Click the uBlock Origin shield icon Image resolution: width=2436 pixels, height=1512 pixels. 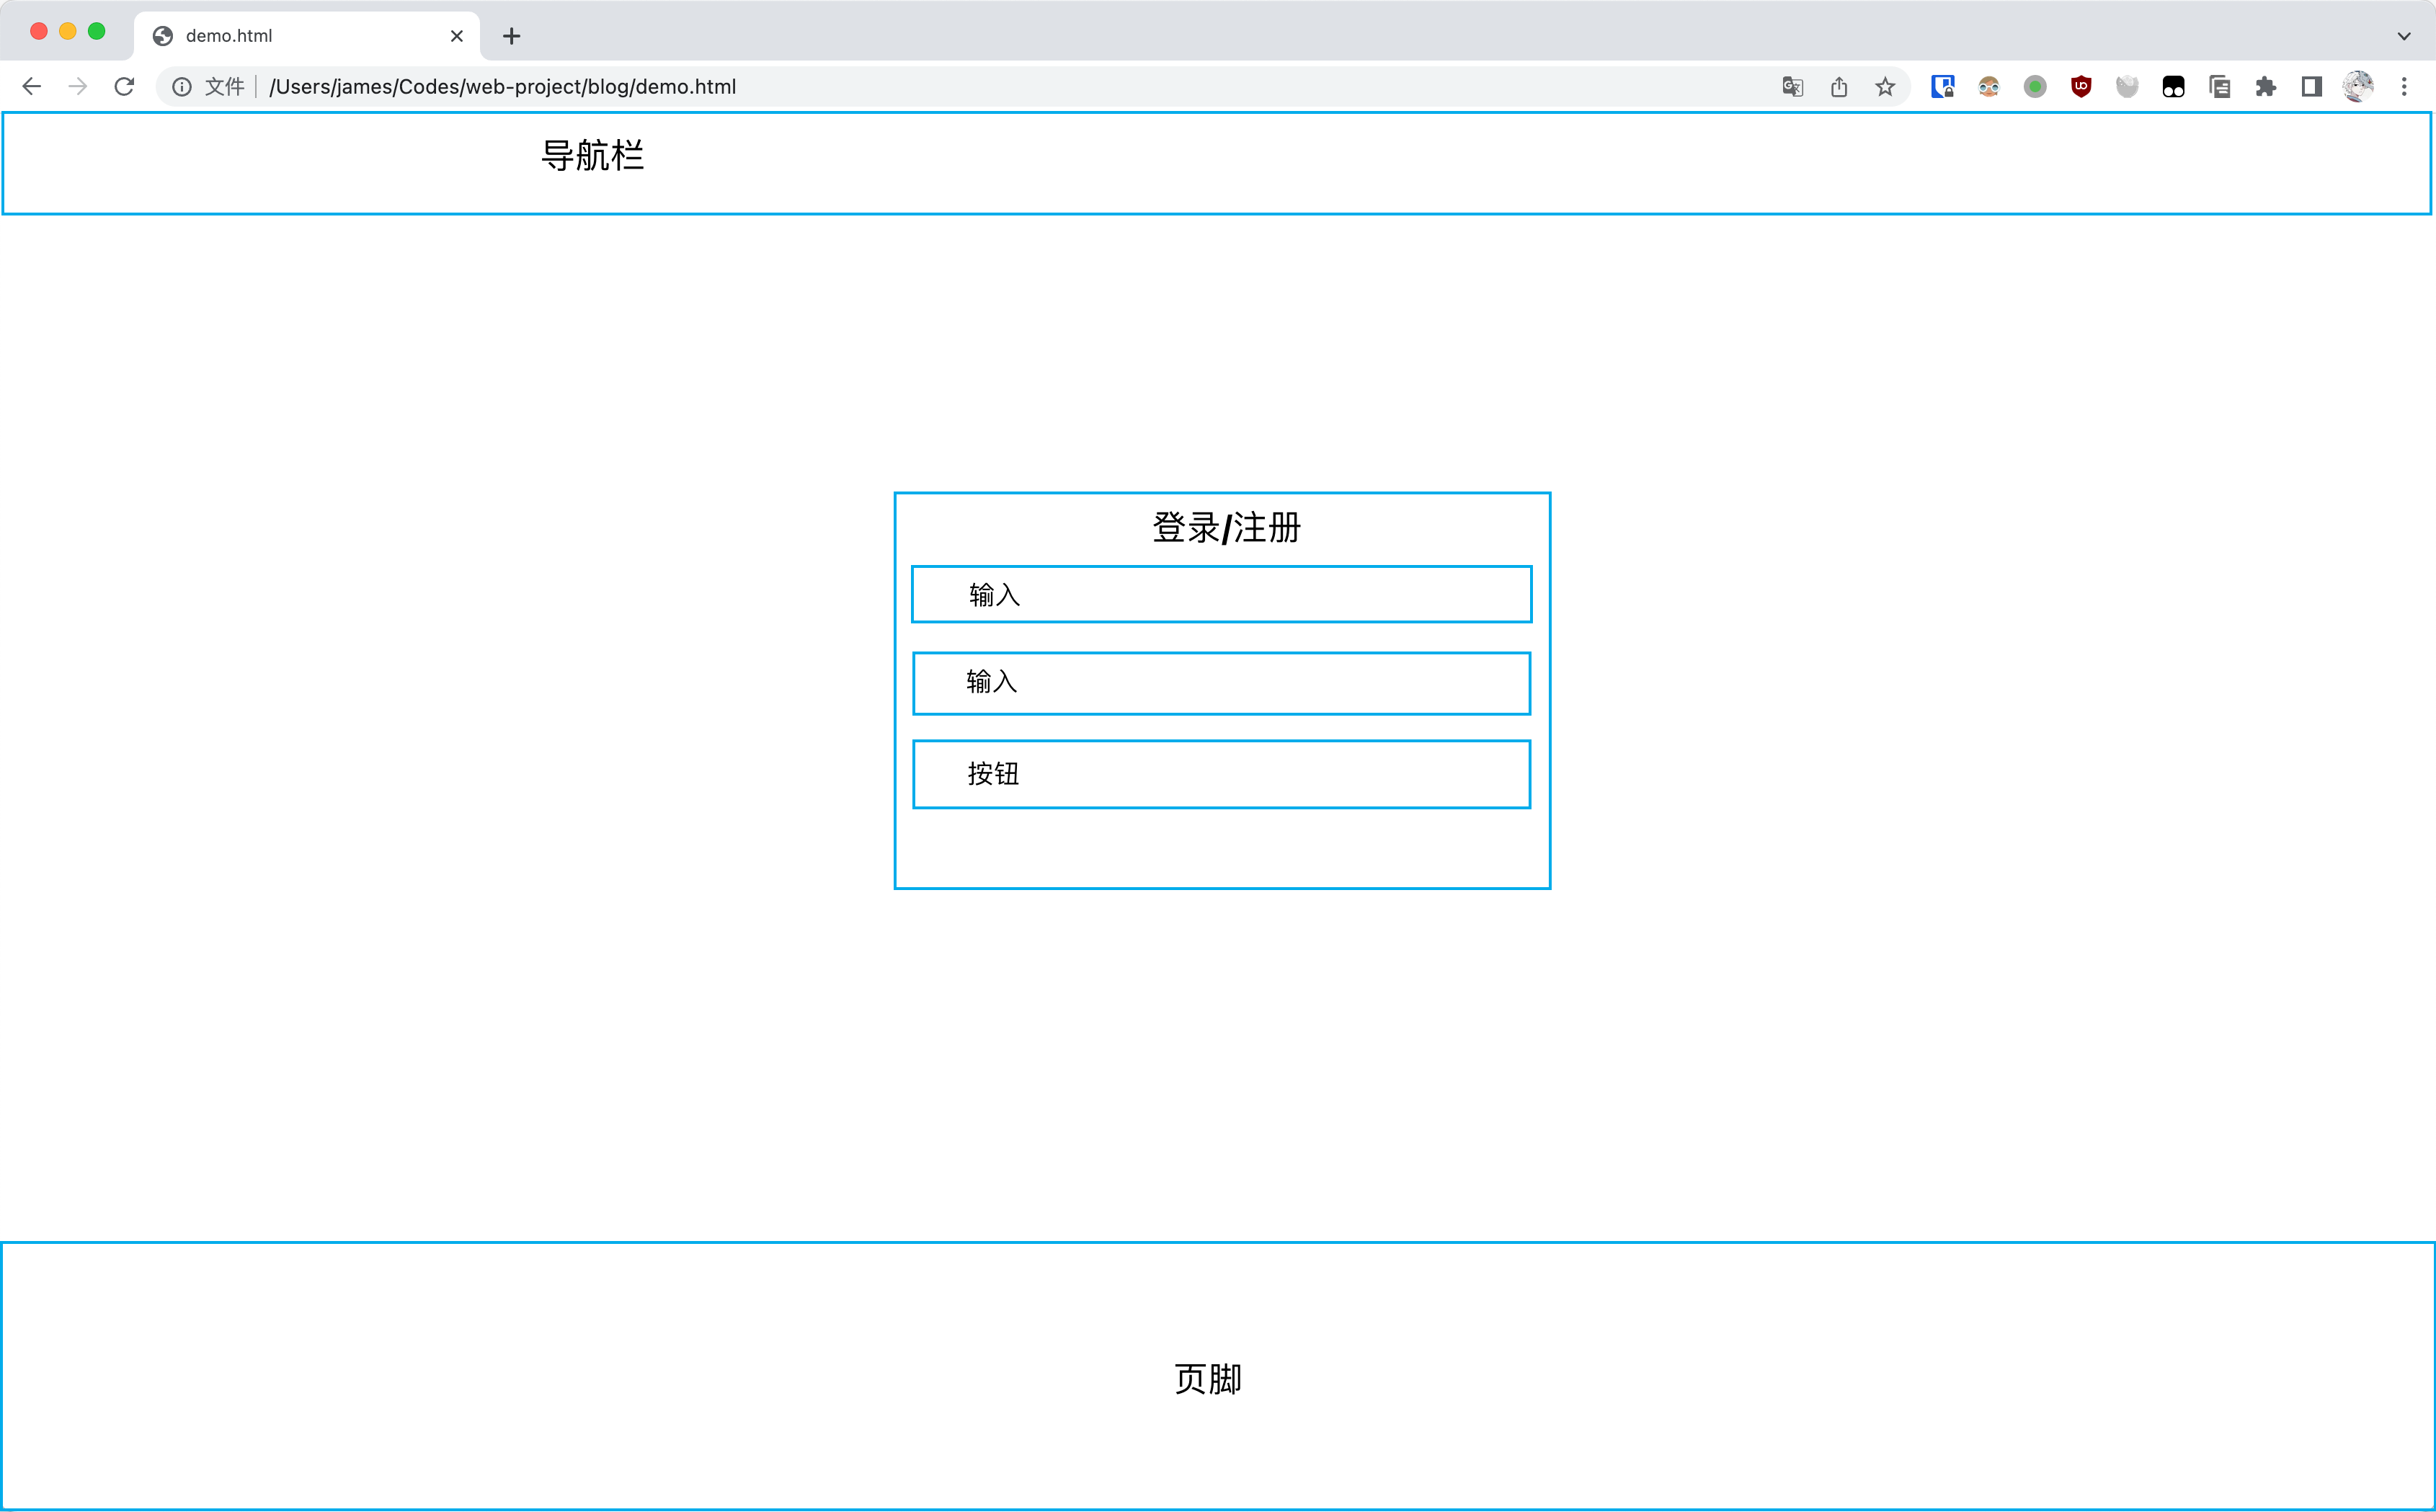(x=2081, y=87)
